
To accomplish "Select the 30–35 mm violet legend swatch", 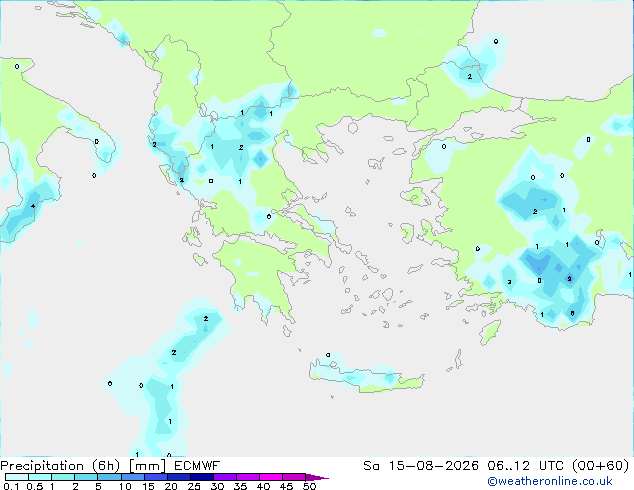I will point(225,477).
